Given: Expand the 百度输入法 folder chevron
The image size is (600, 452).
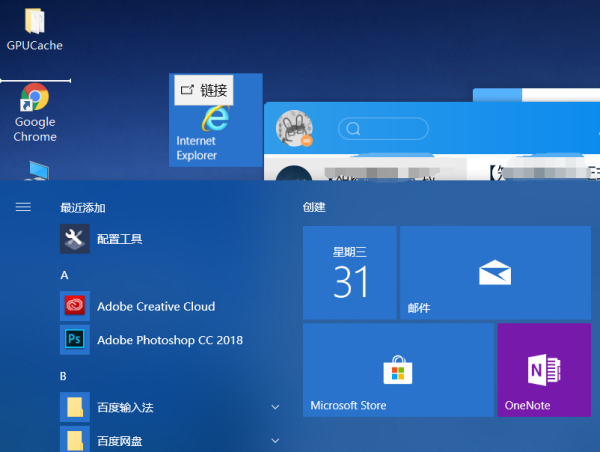Looking at the screenshot, I should pyautogui.click(x=275, y=407).
